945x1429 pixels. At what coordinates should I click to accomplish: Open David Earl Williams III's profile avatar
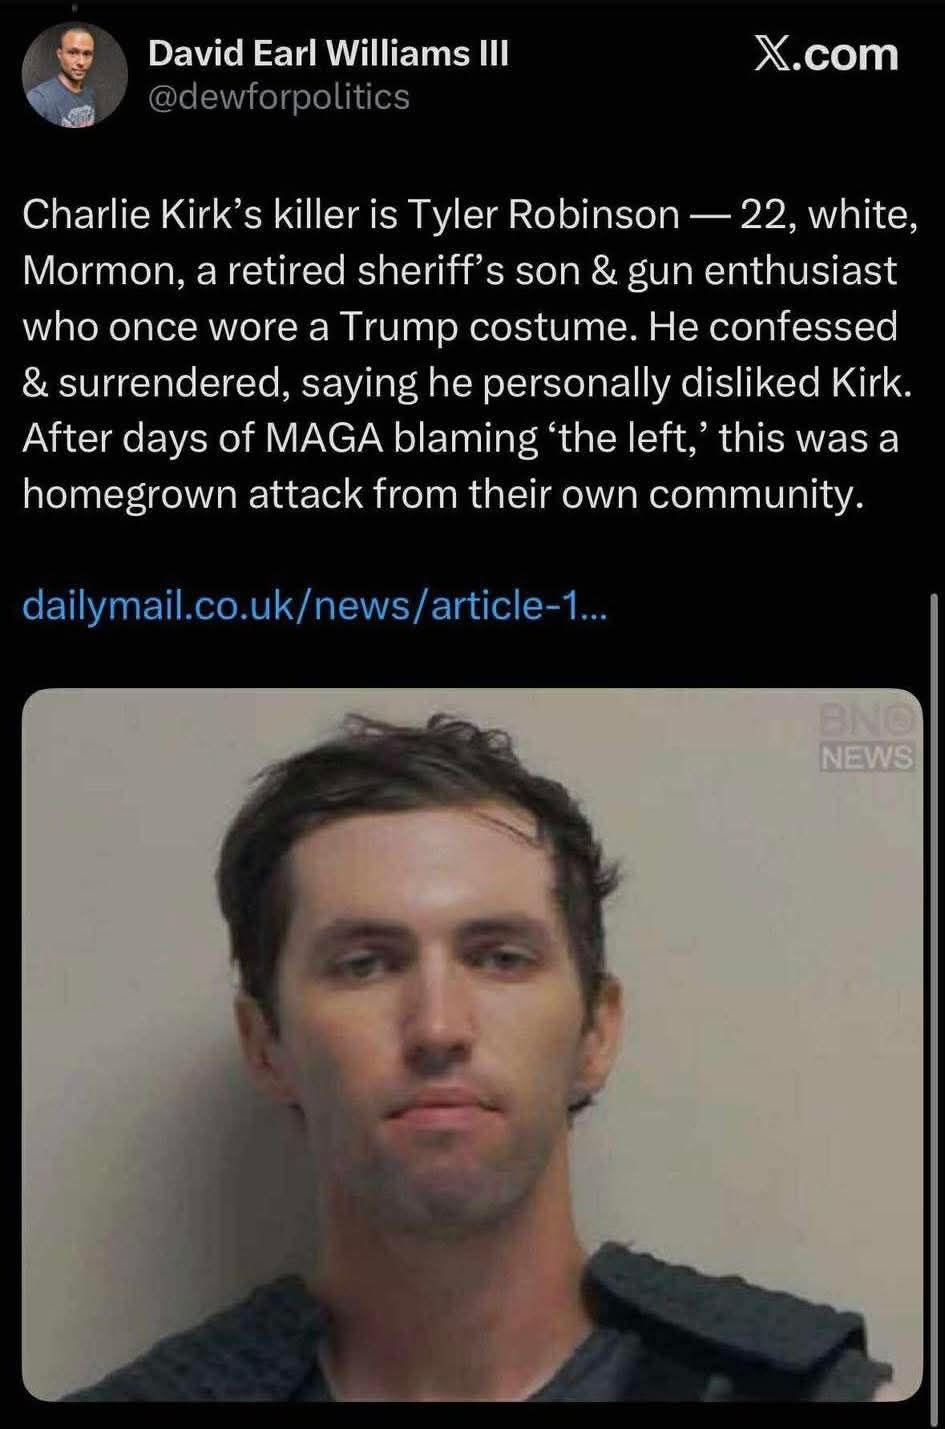(77, 74)
